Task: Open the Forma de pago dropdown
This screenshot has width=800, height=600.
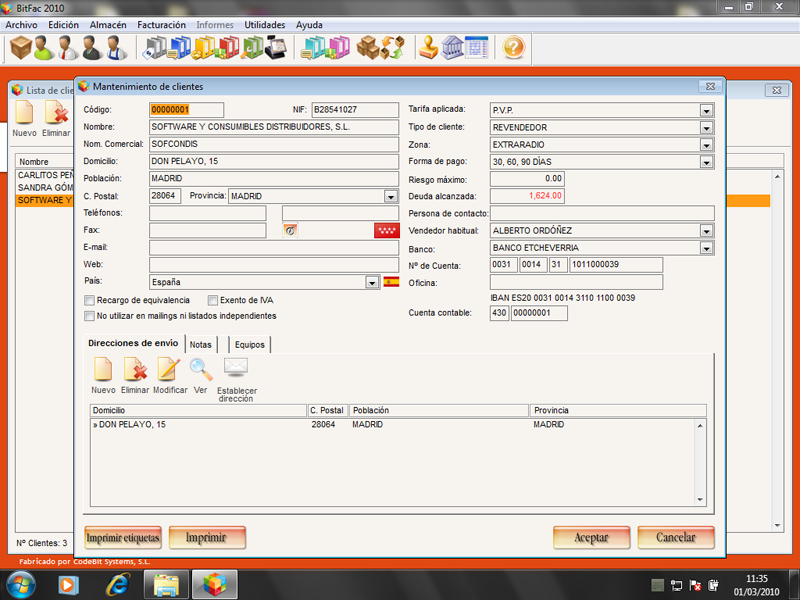Action: pyautogui.click(x=706, y=162)
